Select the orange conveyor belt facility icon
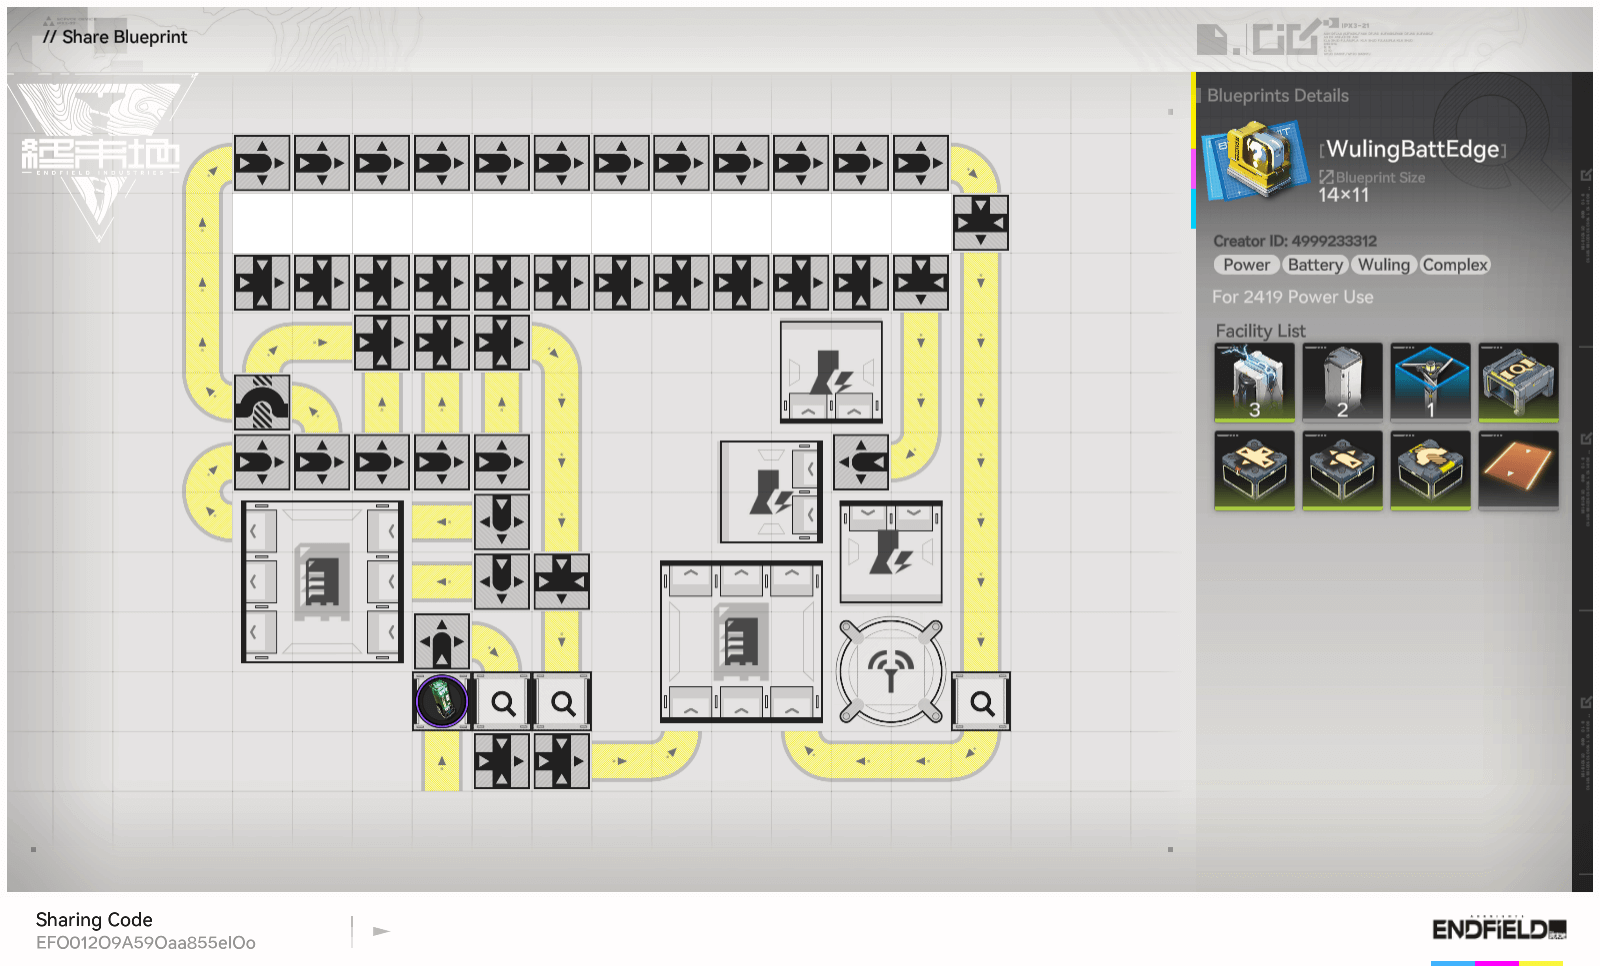1600x966 pixels. [1518, 470]
